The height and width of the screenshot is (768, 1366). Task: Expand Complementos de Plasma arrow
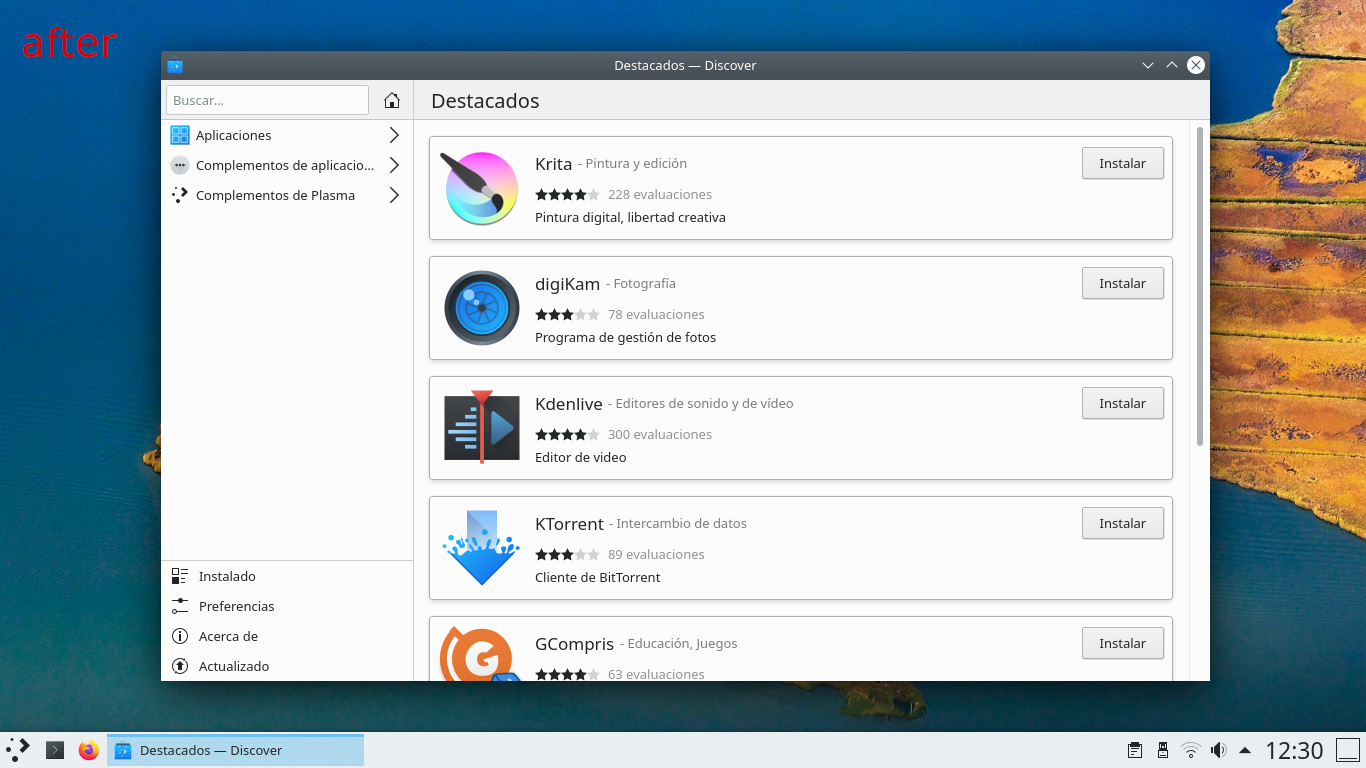click(394, 195)
